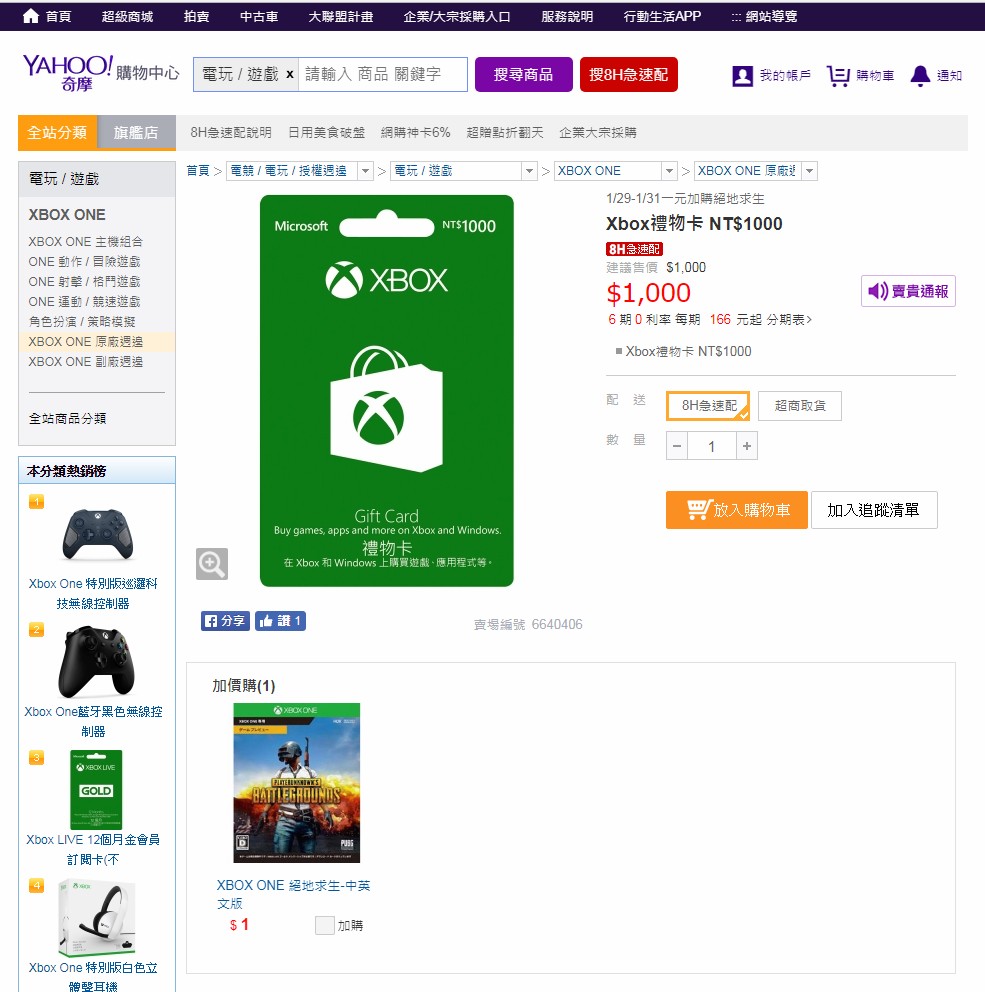
Task: Select the 全站分類 tab
Action: [x=57, y=132]
